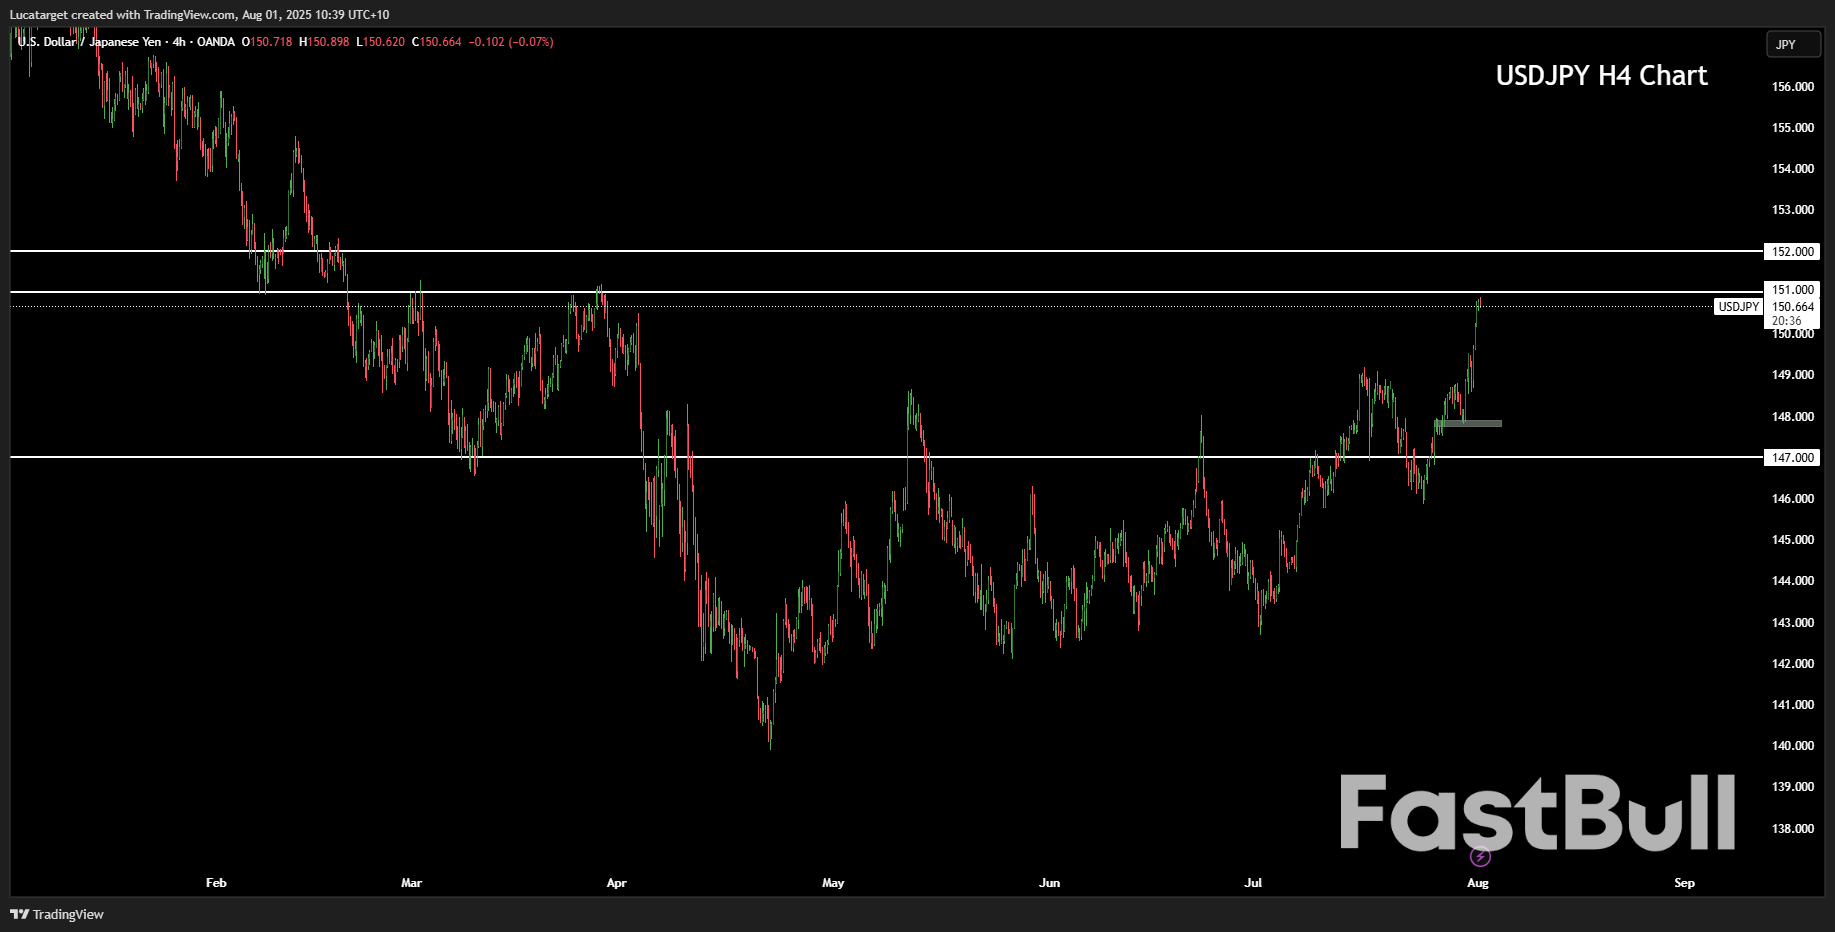Select the Aug label on the time axis
The image size is (1835, 932).
(1478, 883)
